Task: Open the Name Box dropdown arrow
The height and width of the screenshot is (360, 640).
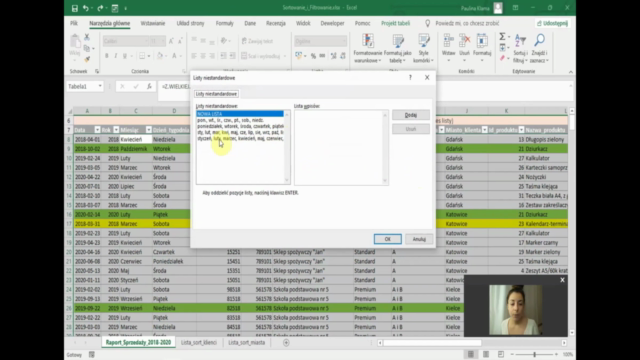Action: point(100,86)
